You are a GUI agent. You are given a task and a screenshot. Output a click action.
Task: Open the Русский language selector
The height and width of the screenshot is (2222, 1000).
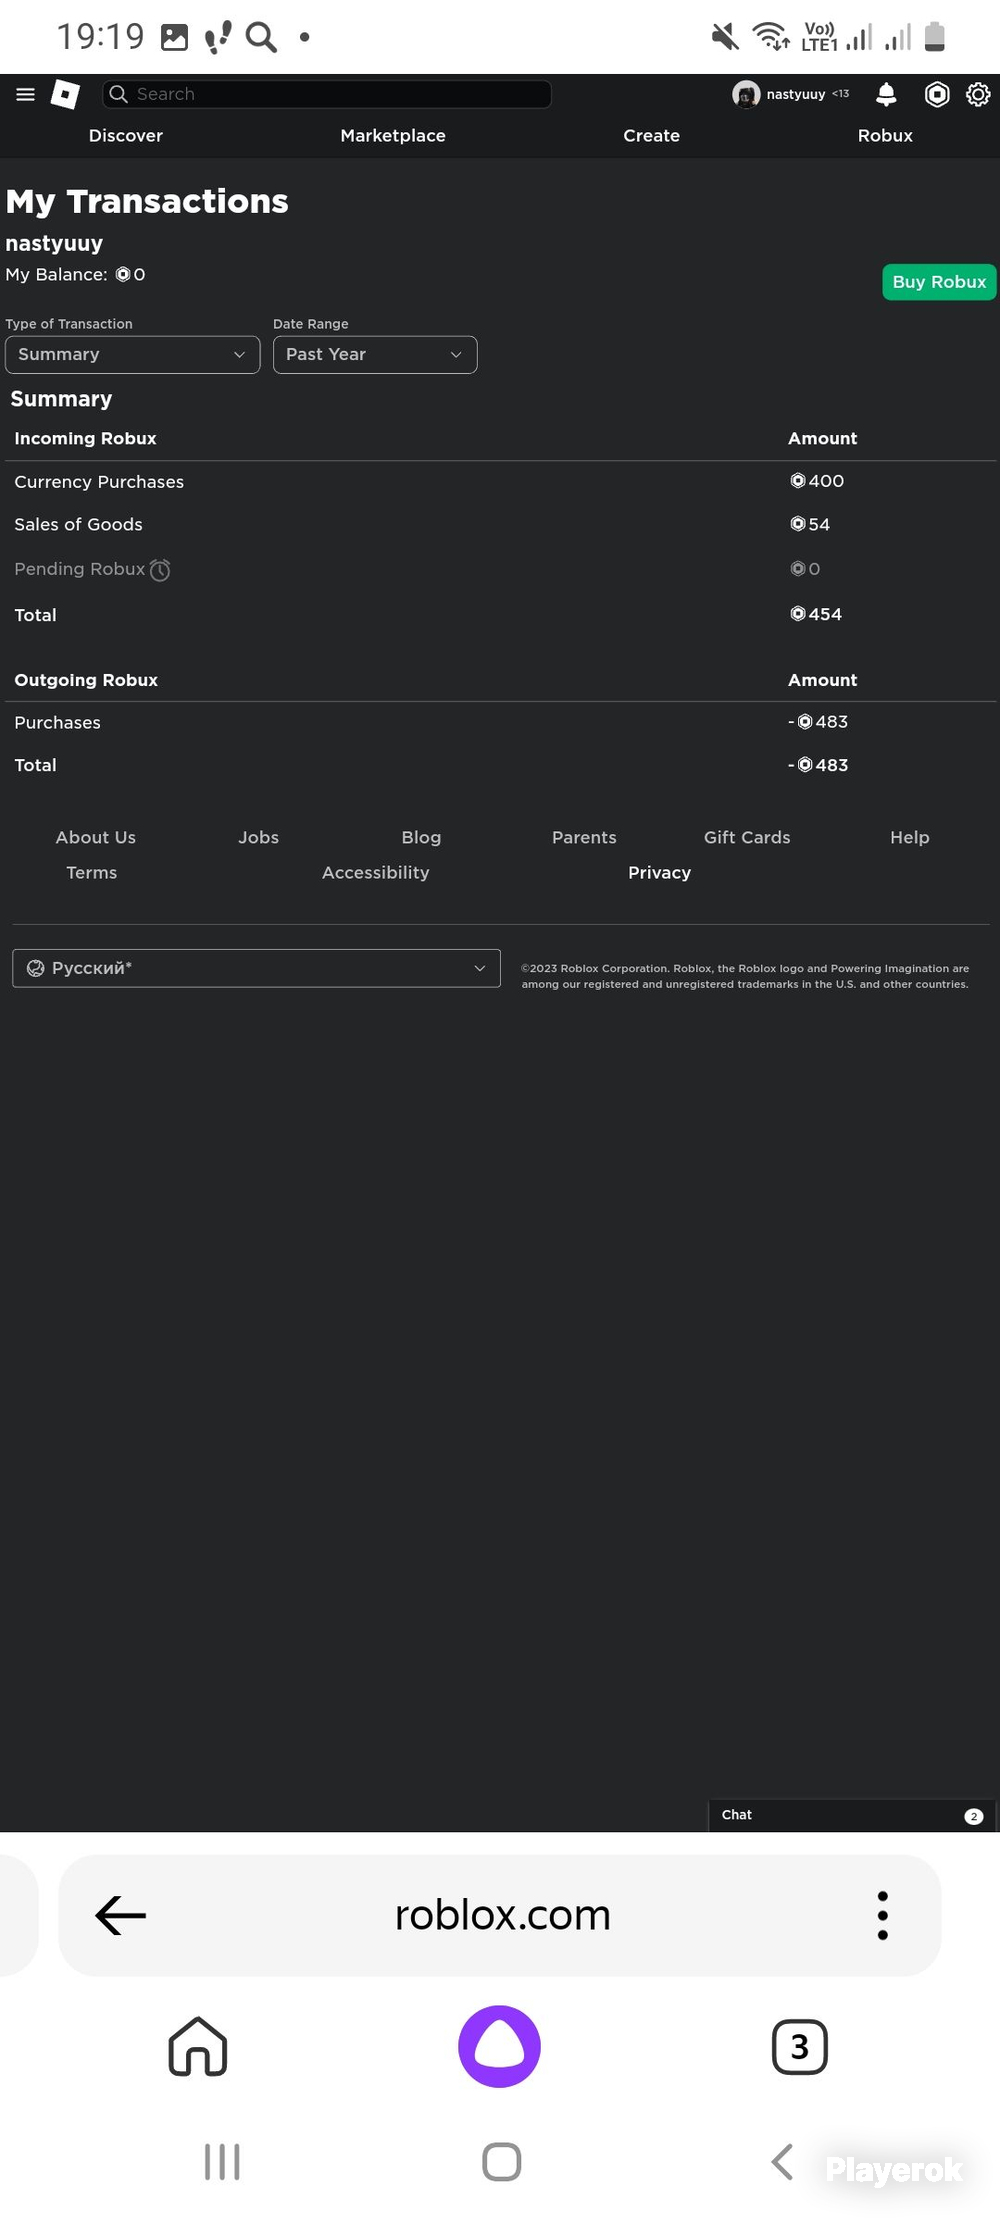[x=256, y=968]
